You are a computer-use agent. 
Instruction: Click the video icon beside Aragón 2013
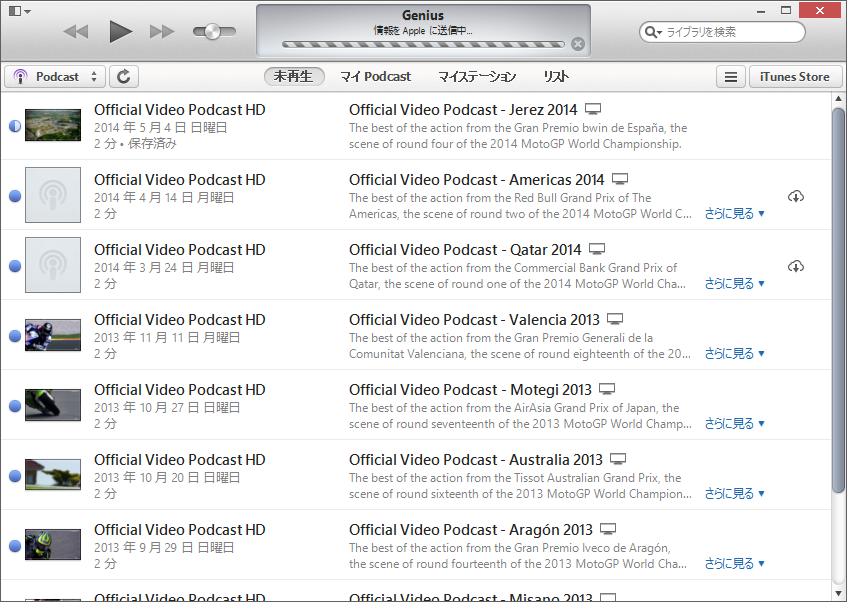608,529
